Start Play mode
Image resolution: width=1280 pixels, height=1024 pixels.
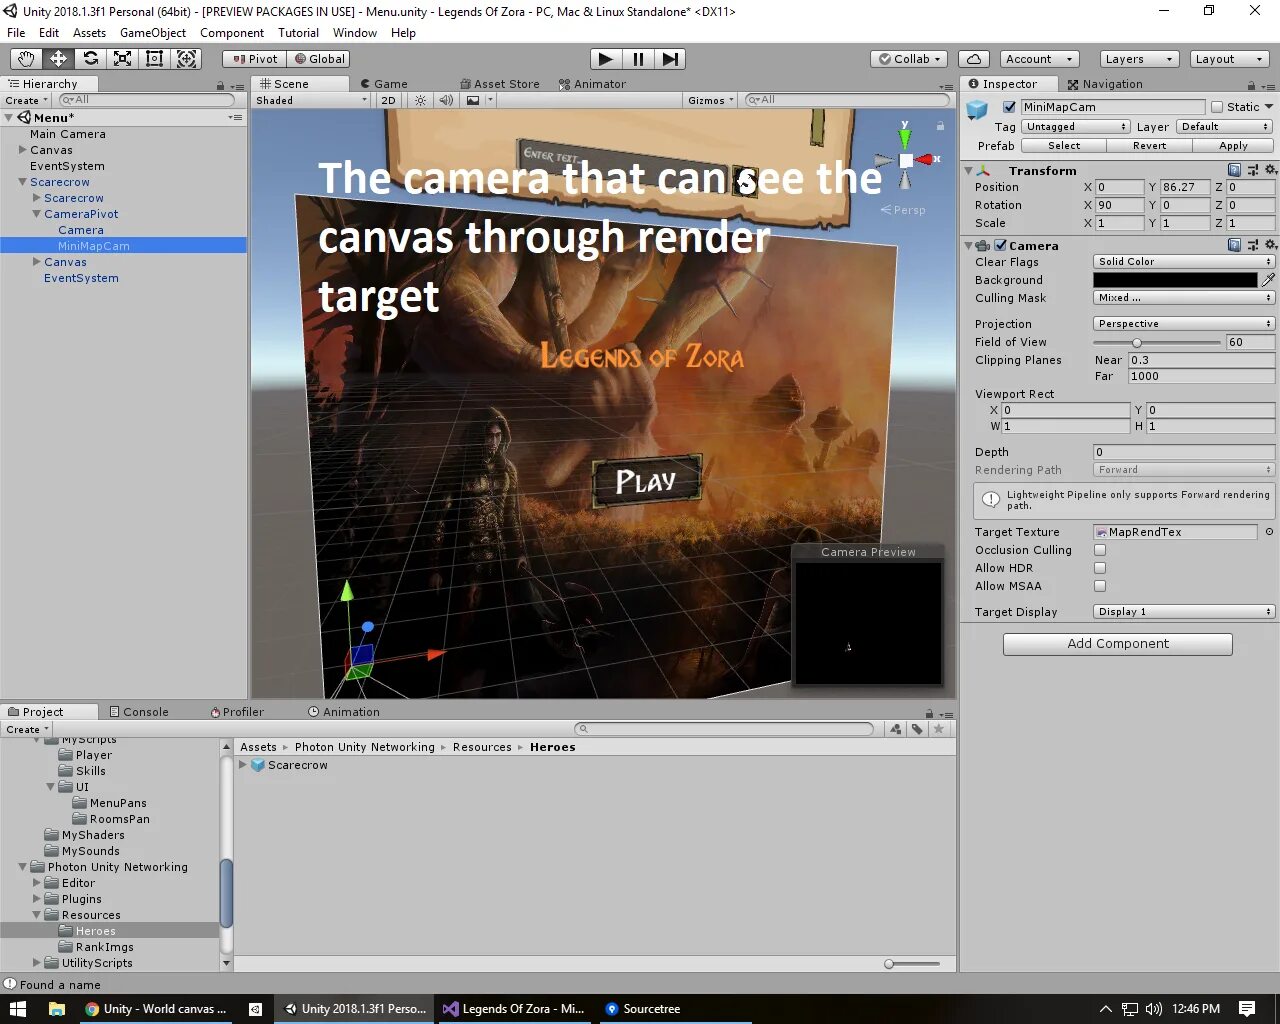click(x=605, y=59)
